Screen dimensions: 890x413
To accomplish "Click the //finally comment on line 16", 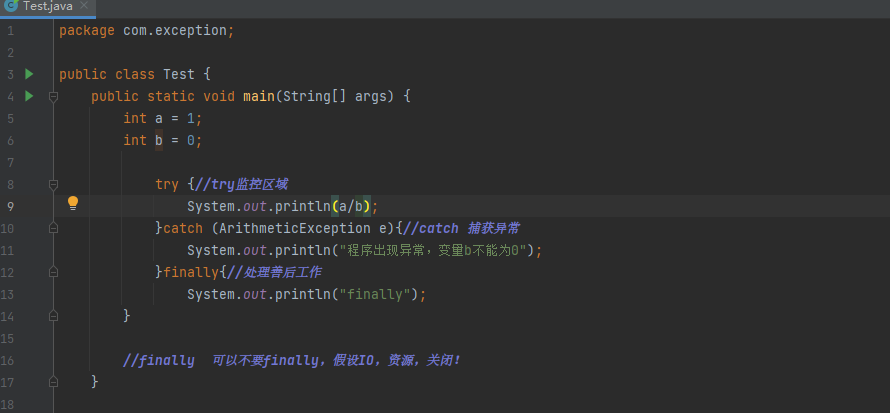I will 160,360.
